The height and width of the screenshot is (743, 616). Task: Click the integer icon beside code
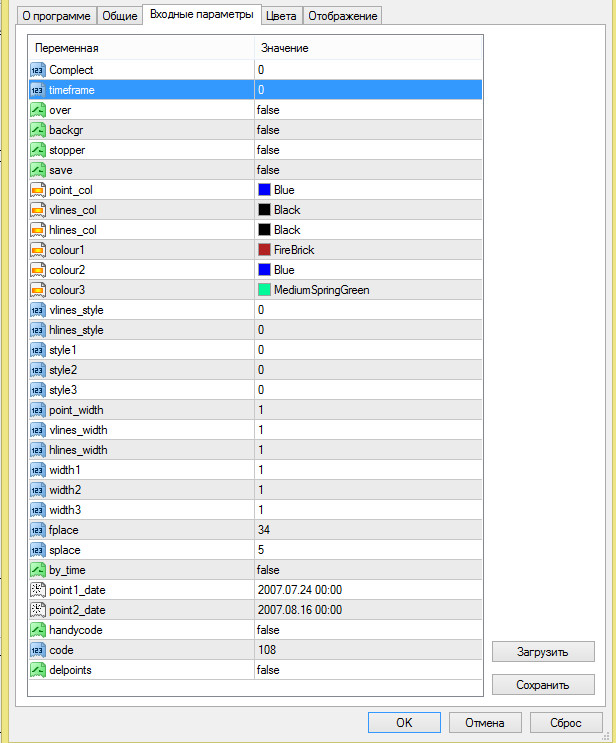point(38,650)
